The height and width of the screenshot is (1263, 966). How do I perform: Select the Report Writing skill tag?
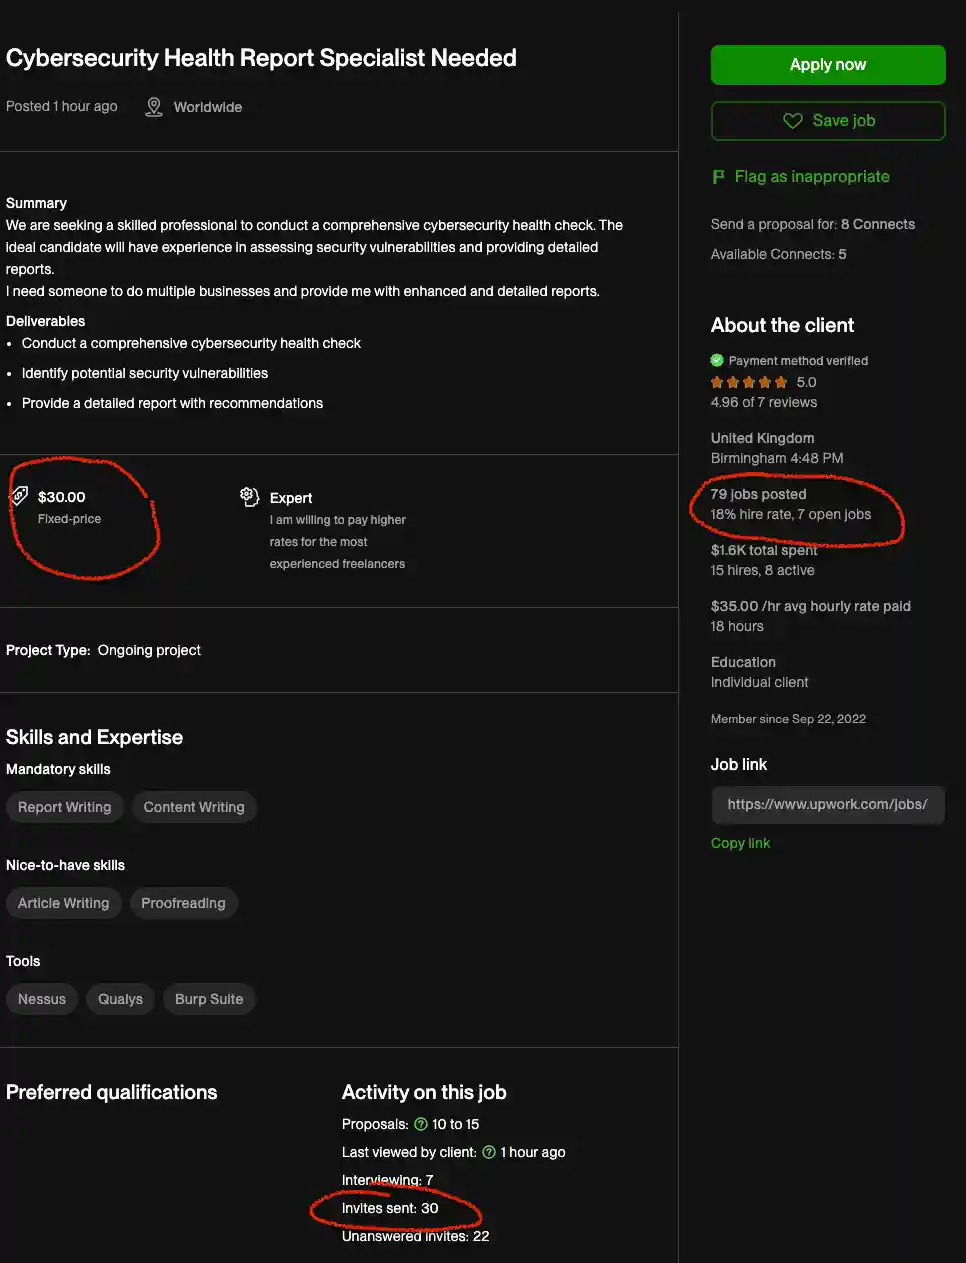(64, 807)
